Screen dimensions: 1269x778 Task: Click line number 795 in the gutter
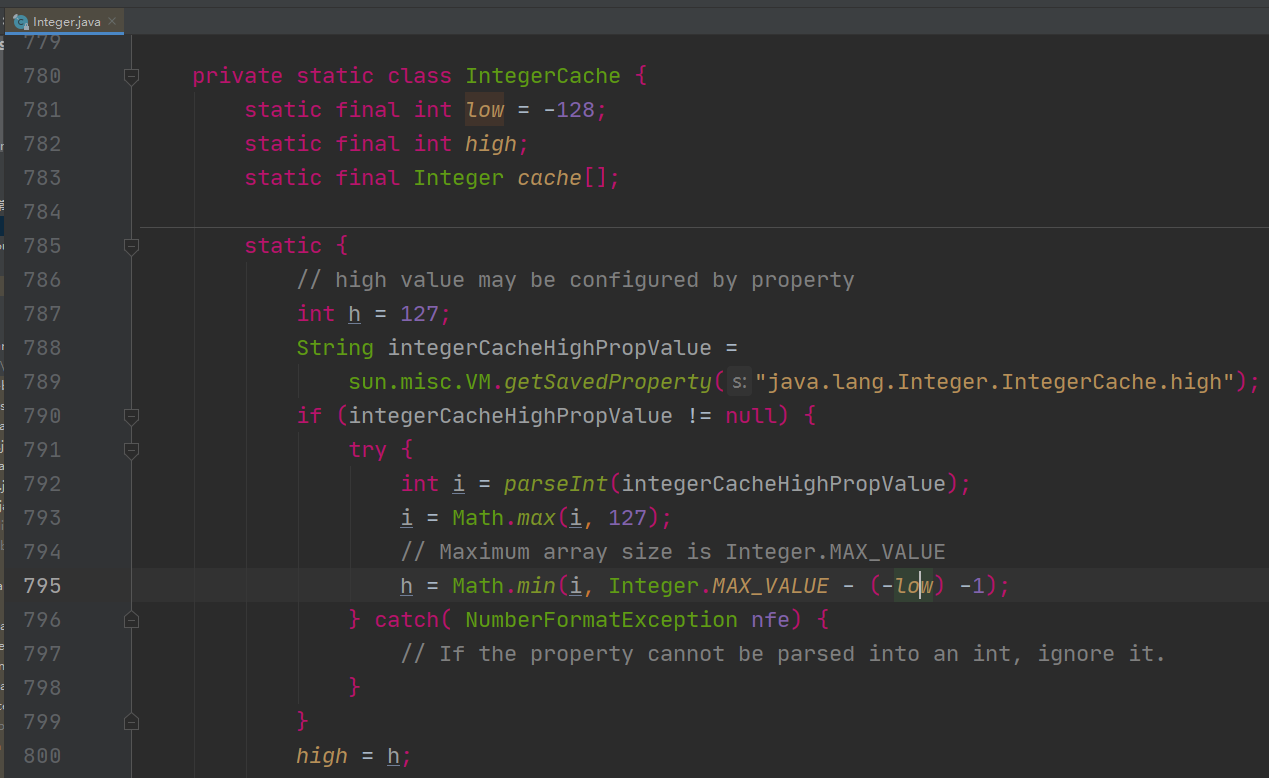click(42, 586)
